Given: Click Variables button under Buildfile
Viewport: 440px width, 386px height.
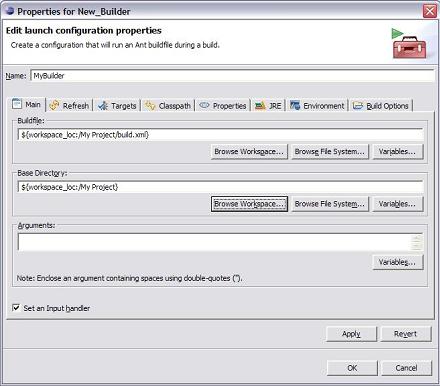Looking at the screenshot, I should click(x=398, y=152).
